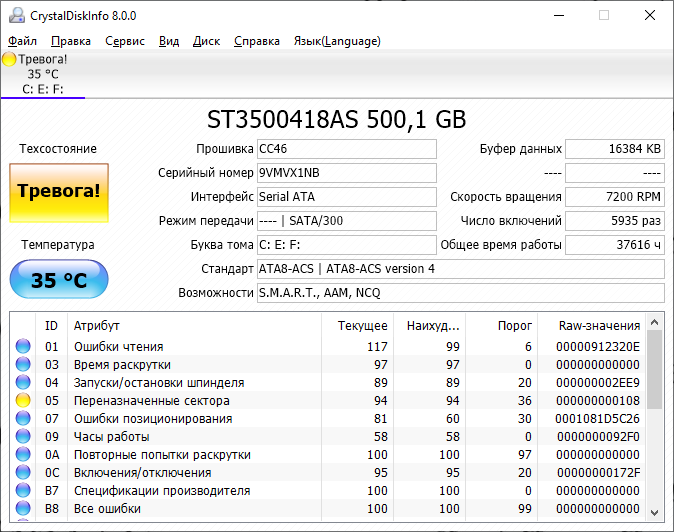Click blue status icon for attribute B8

coord(23,509)
